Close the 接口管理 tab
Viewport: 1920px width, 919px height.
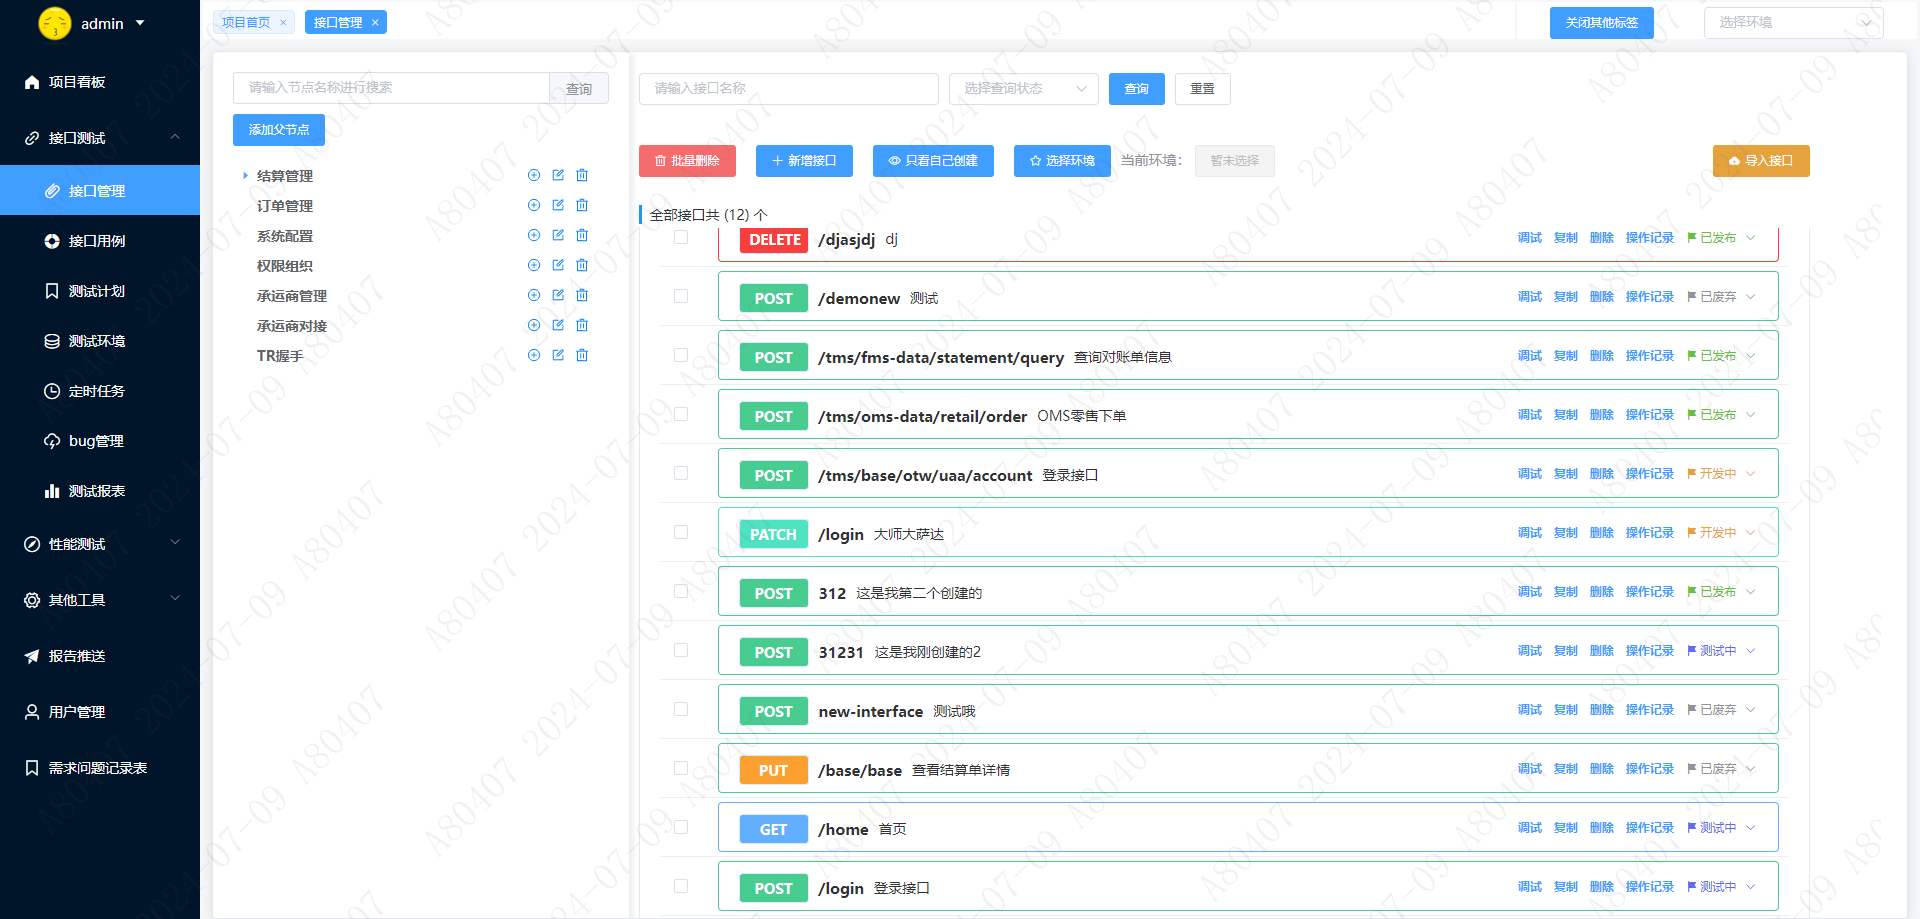coord(375,23)
